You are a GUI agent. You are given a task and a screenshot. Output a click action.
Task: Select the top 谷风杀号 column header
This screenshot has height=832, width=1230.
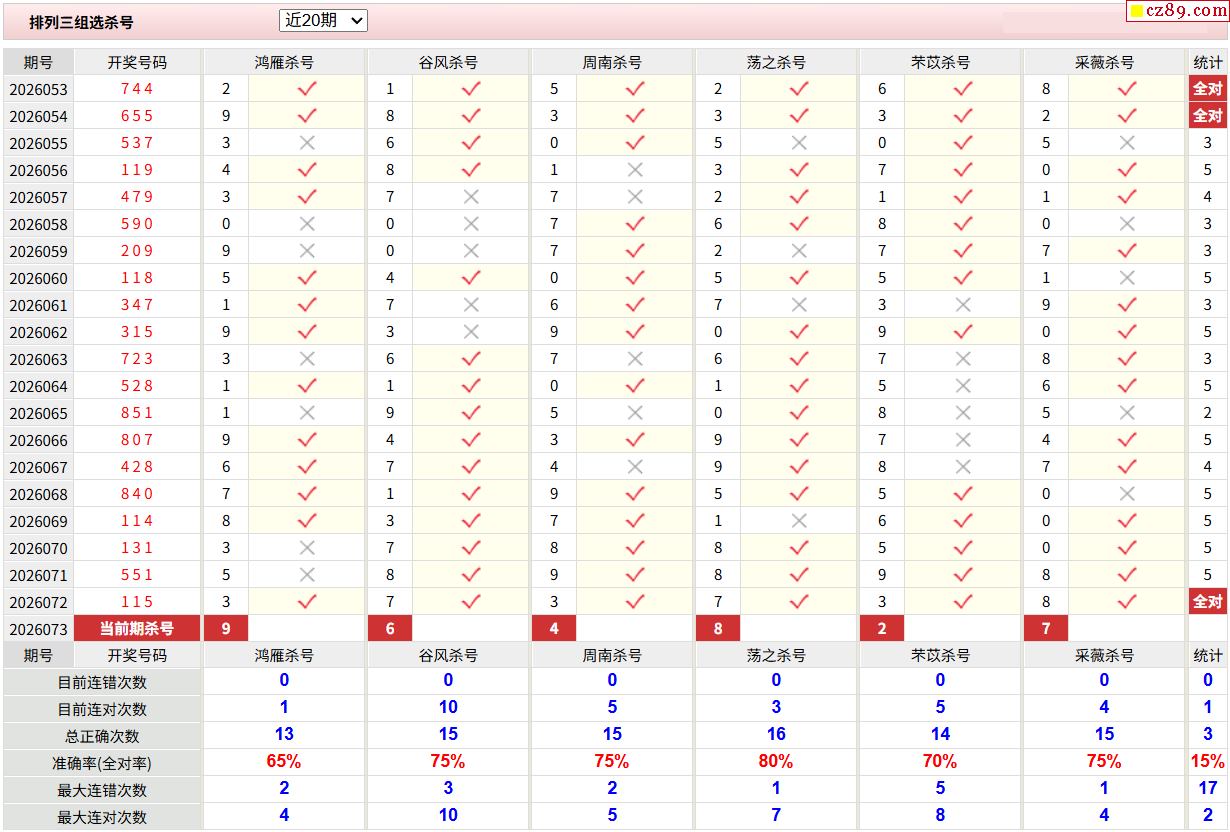click(448, 62)
